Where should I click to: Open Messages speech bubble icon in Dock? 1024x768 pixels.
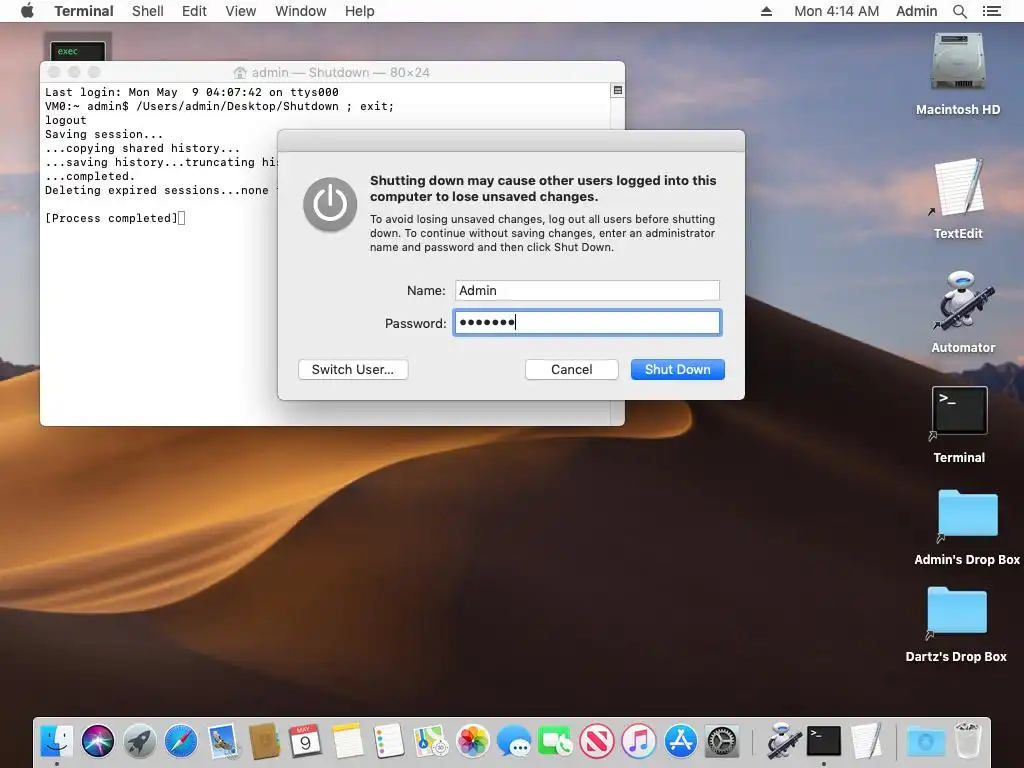click(x=514, y=741)
